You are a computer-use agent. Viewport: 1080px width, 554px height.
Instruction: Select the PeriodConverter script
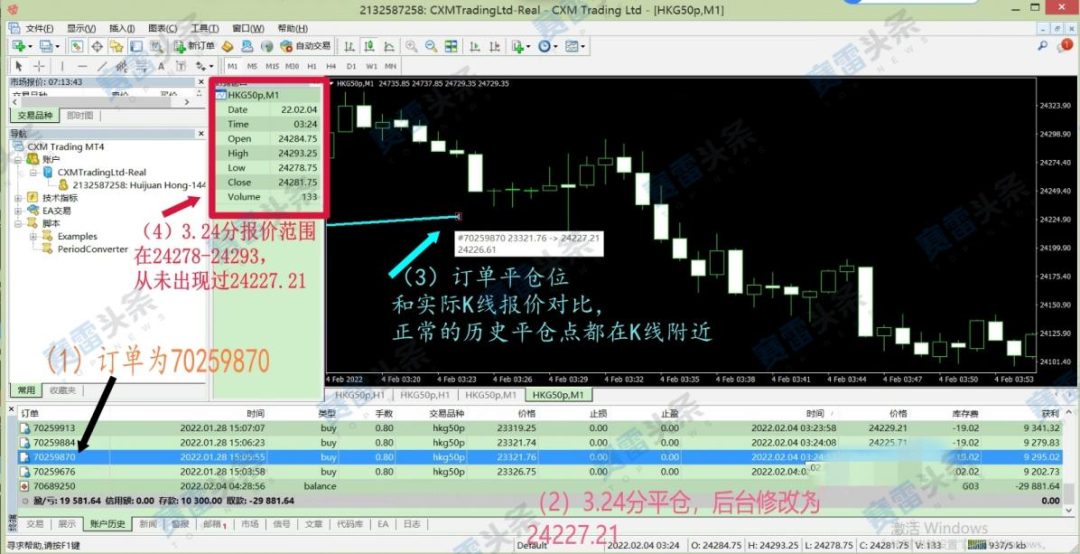(92, 249)
